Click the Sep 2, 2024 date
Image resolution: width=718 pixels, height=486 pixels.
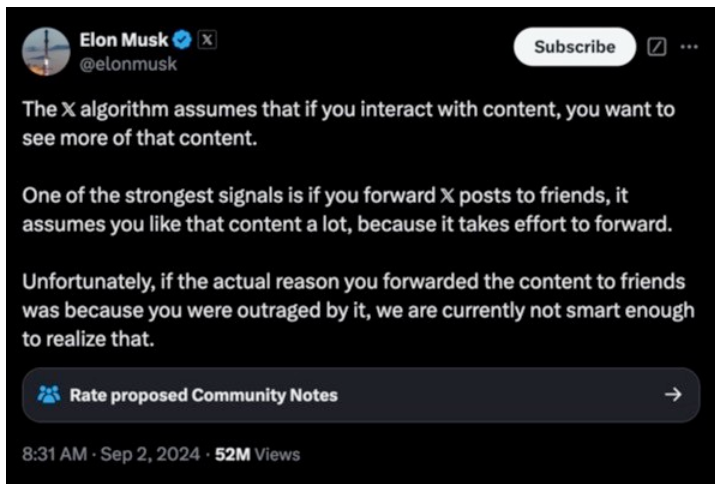pyautogui.click(x=150, y=454)
